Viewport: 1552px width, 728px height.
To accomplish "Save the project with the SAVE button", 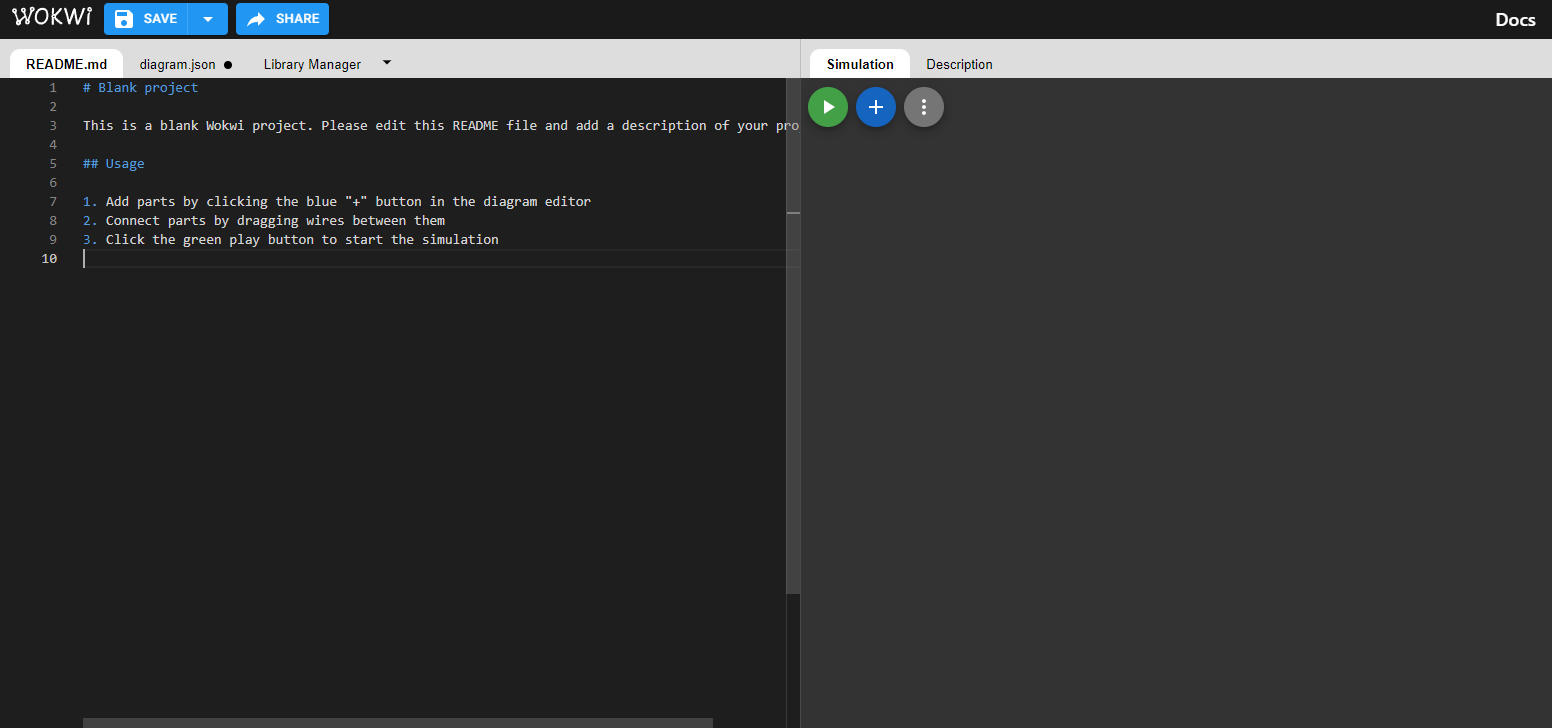I will 146,19.
